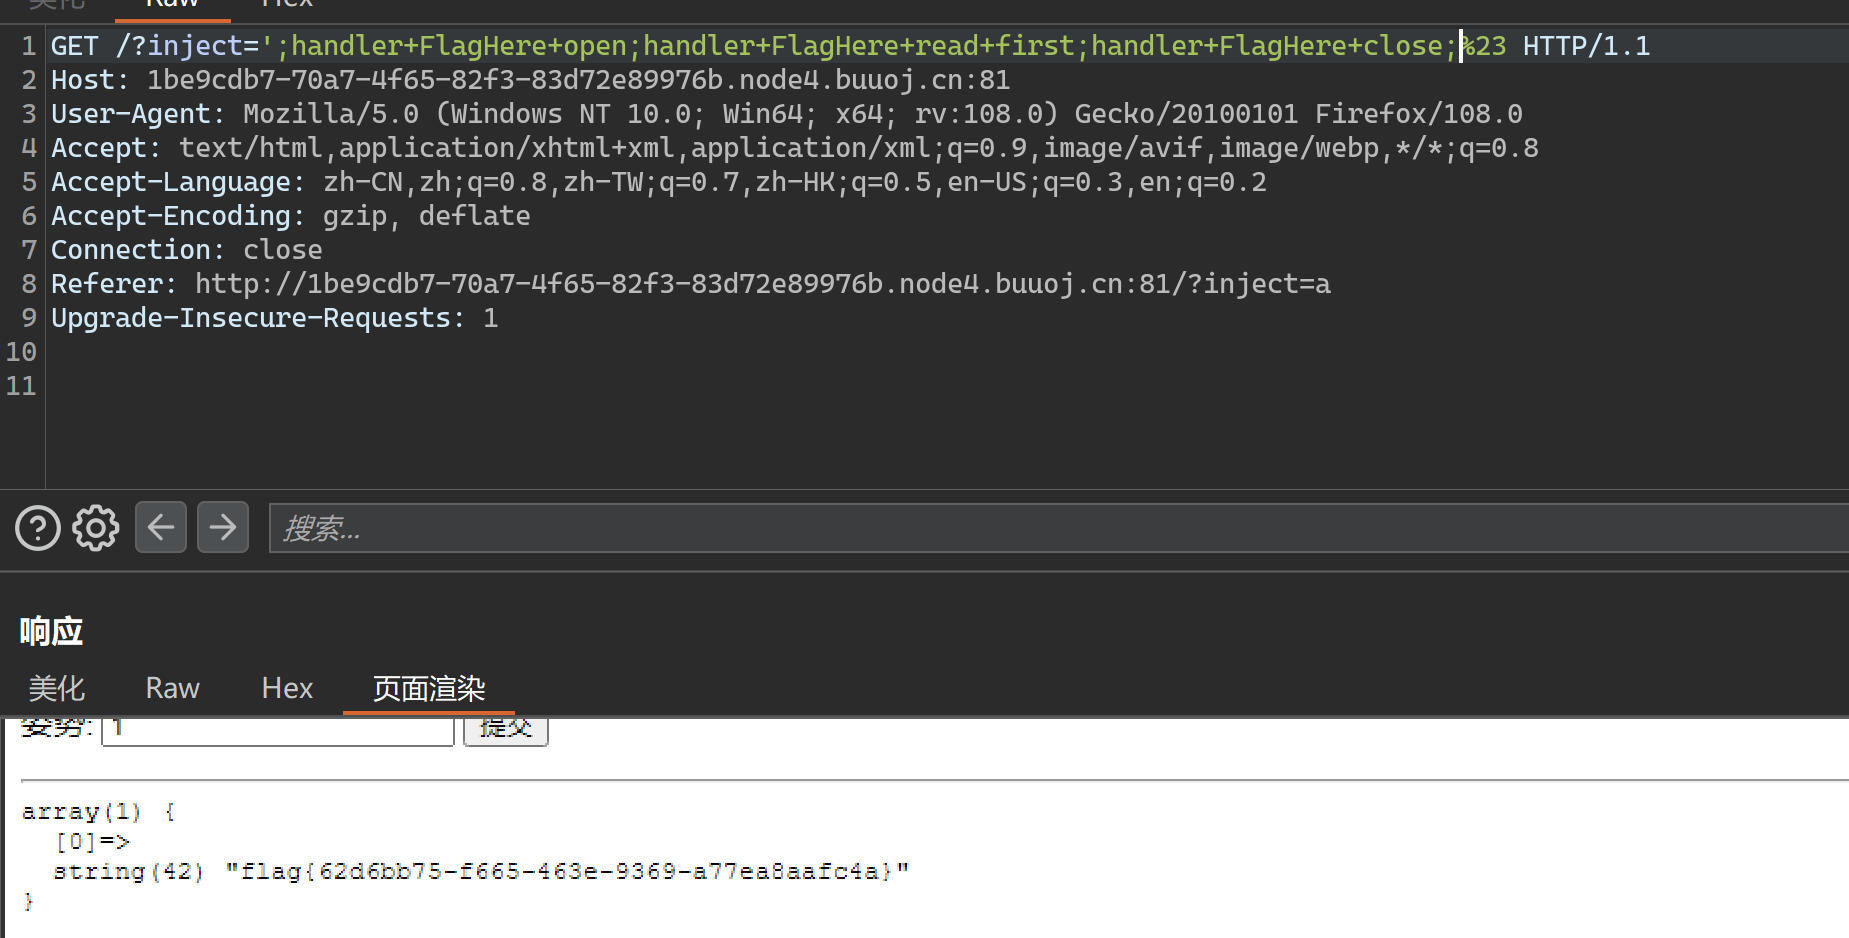Open the help question mark icon
The image size is (1849, 938).
[38, 528]
